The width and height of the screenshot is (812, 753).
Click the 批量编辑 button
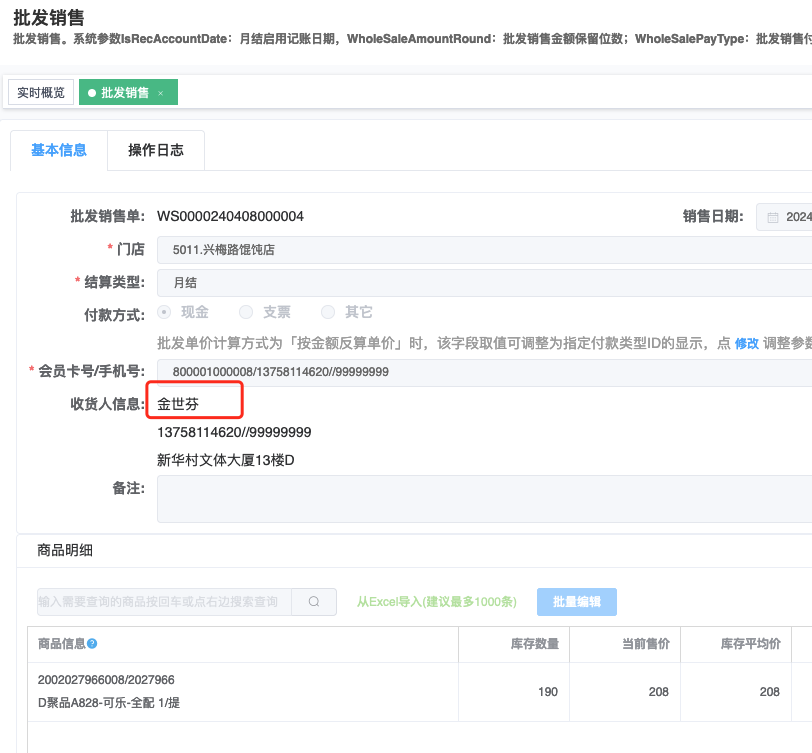(576, 602)
